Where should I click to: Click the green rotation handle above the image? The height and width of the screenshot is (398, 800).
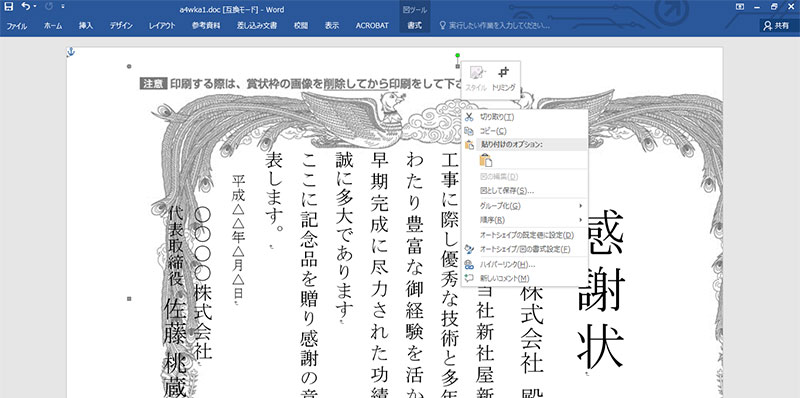[x=458, y=55]
